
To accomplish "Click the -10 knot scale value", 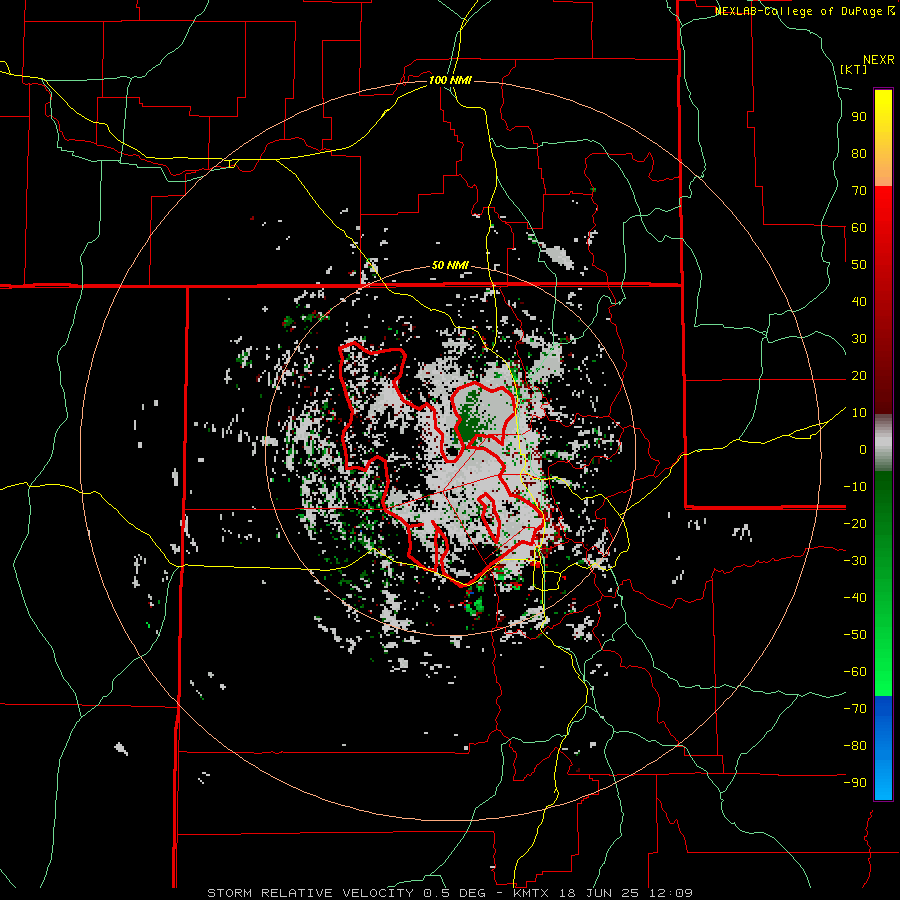I will point(855,487).
